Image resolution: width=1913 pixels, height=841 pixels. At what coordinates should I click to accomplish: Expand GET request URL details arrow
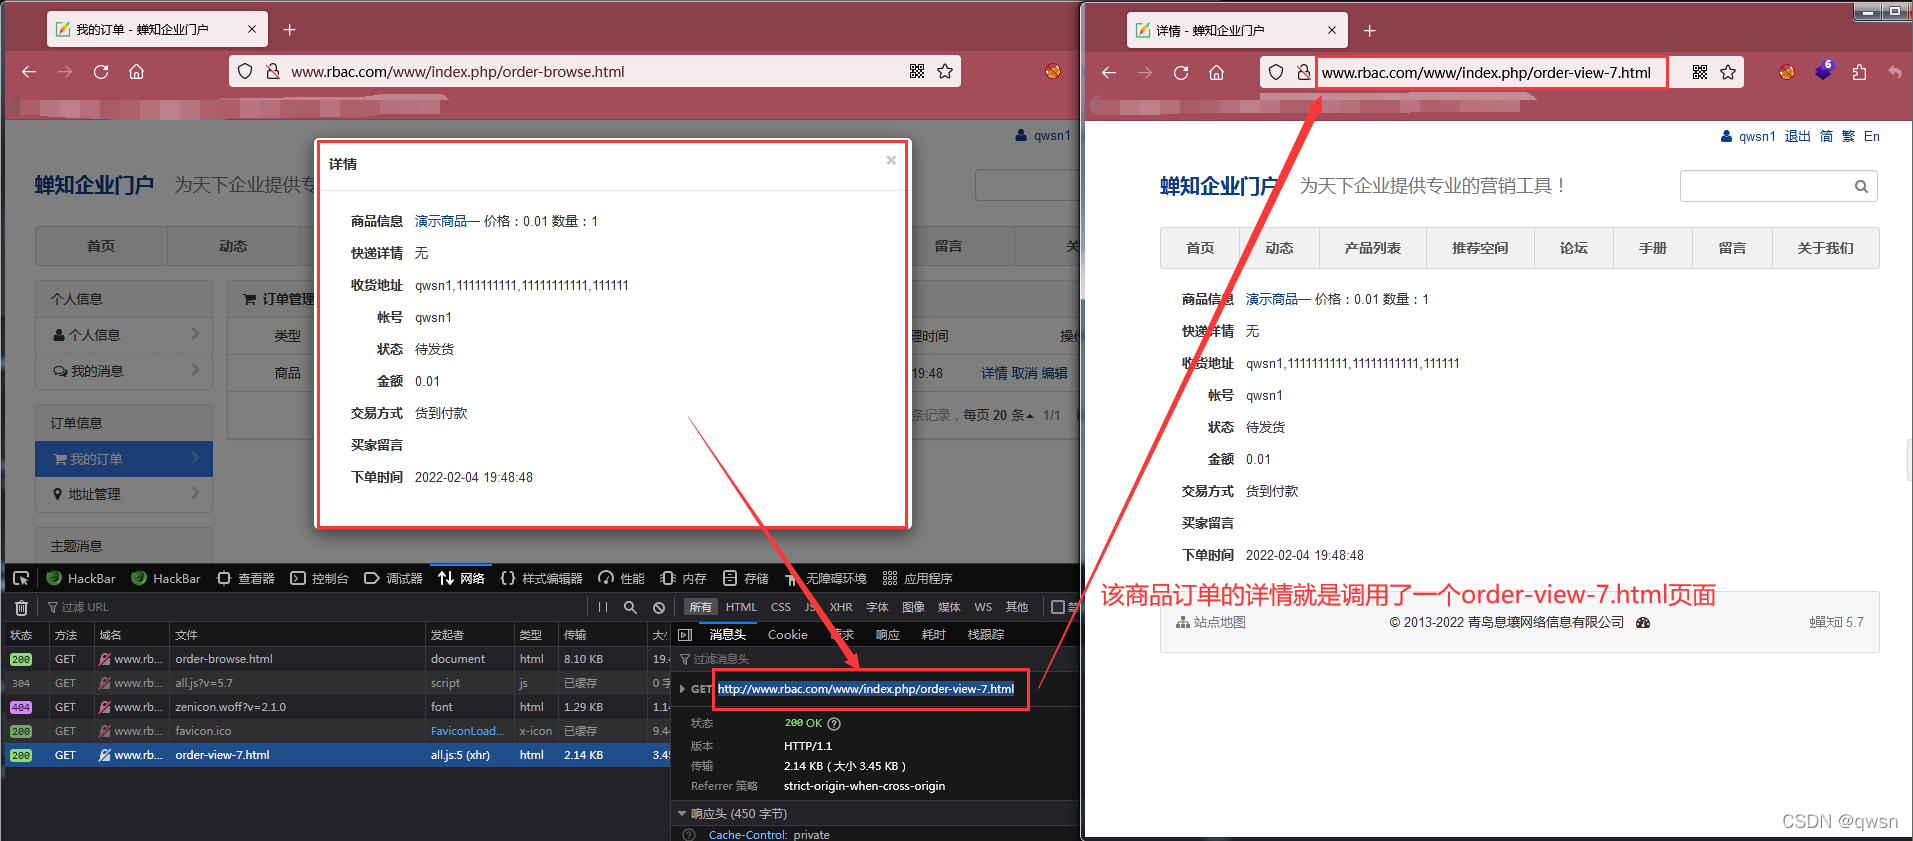682,689
